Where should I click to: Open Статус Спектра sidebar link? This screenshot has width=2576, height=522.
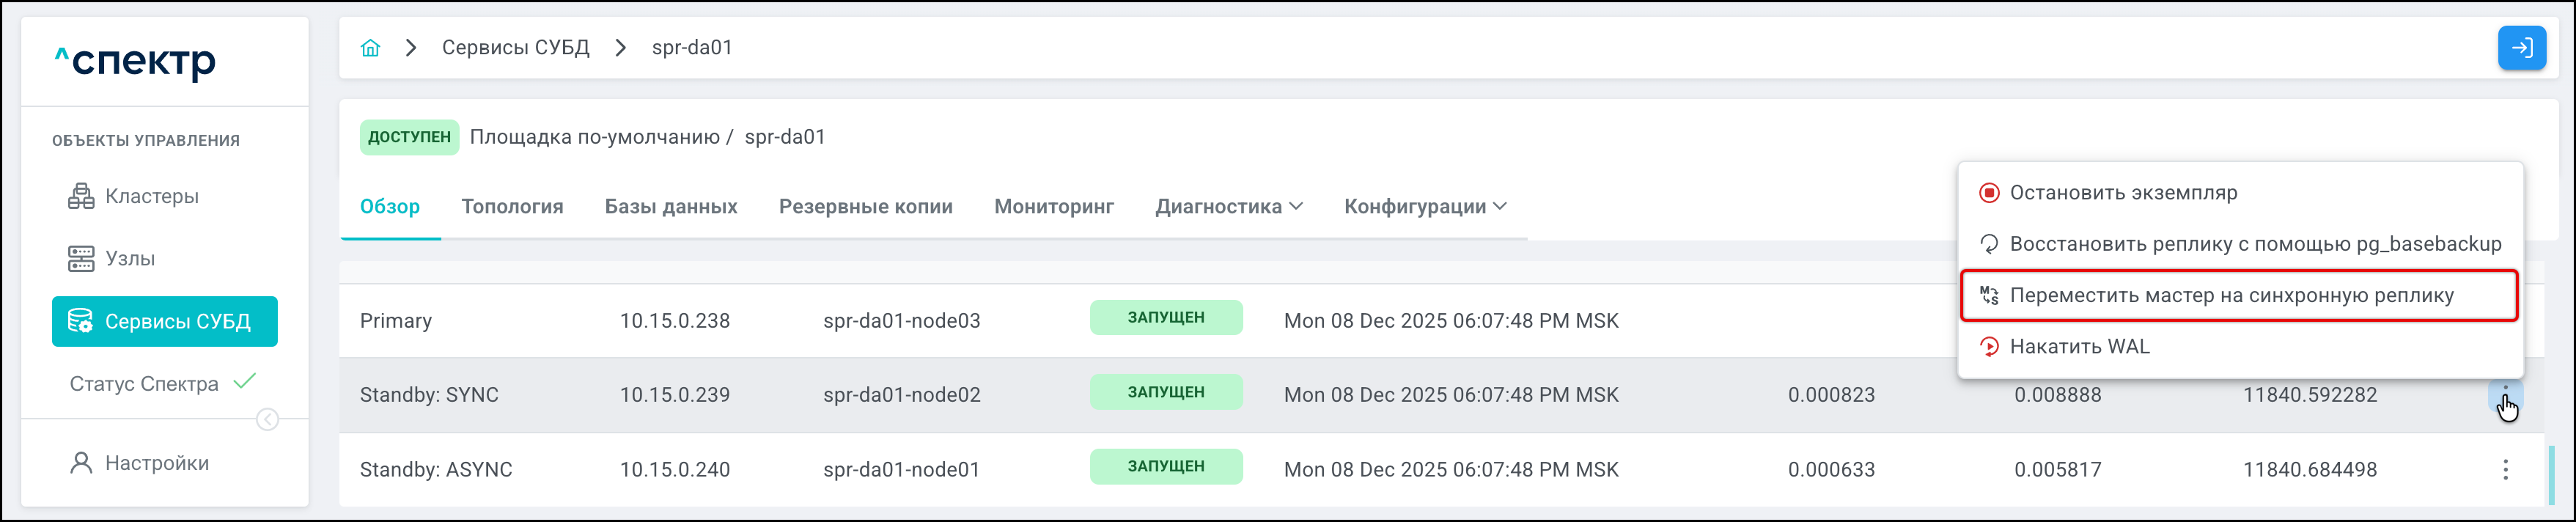click(x=144, y=384)
